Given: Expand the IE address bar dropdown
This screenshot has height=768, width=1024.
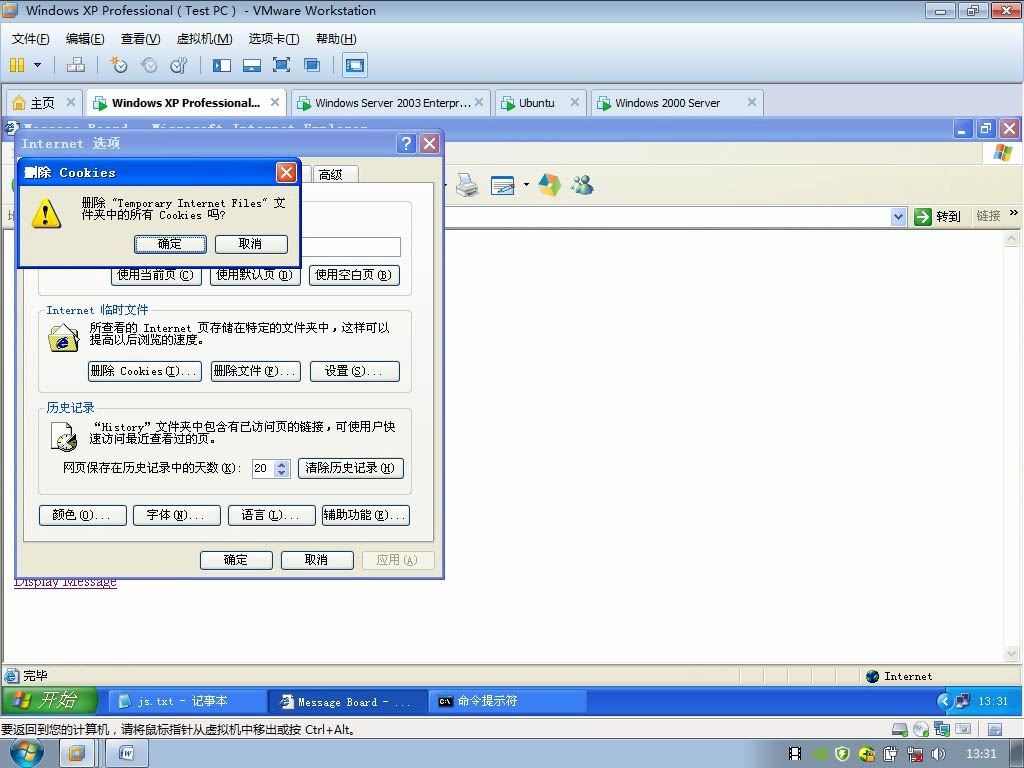Looking at the screenshot, I should [x=899, y=216].
